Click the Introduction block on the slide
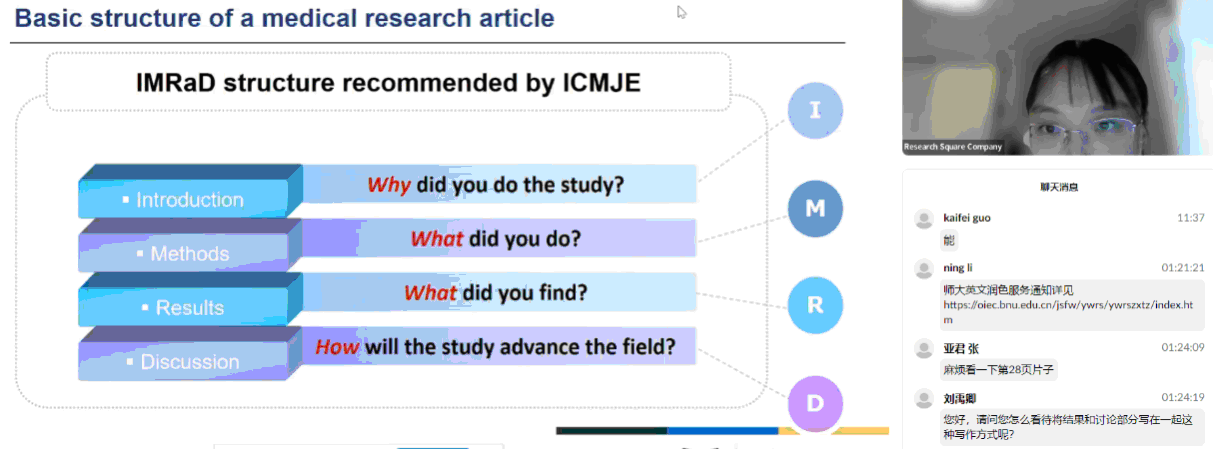The image size is (1213, 449). [189, 199]
